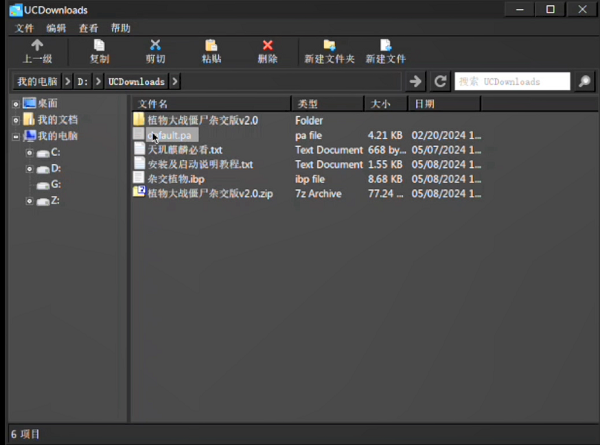Expand the C: drive node
The image size is (600, 445).
[30, 152]
